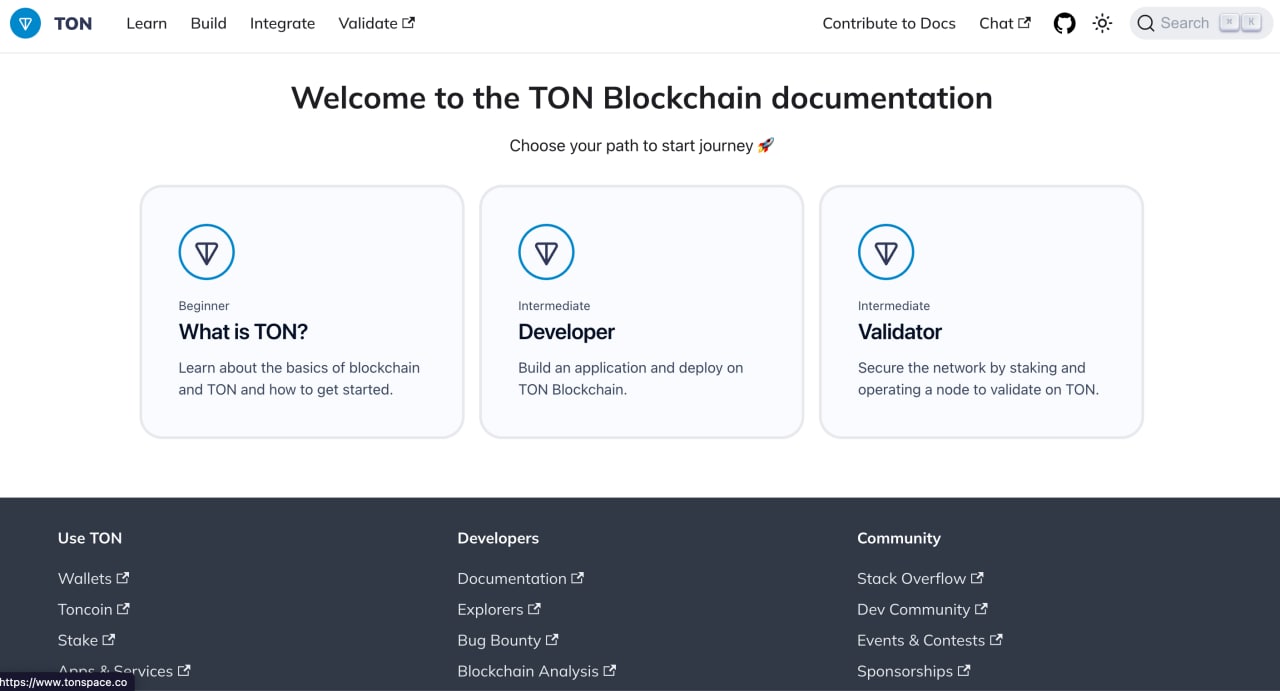Open the Build menu
Screen dimensions: 1280x691
[x=208, y=23]
